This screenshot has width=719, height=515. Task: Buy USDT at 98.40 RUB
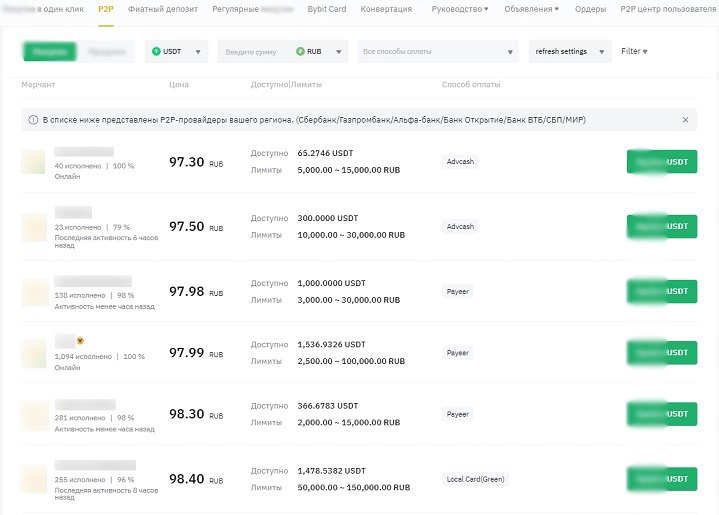(x=662, y=479)
